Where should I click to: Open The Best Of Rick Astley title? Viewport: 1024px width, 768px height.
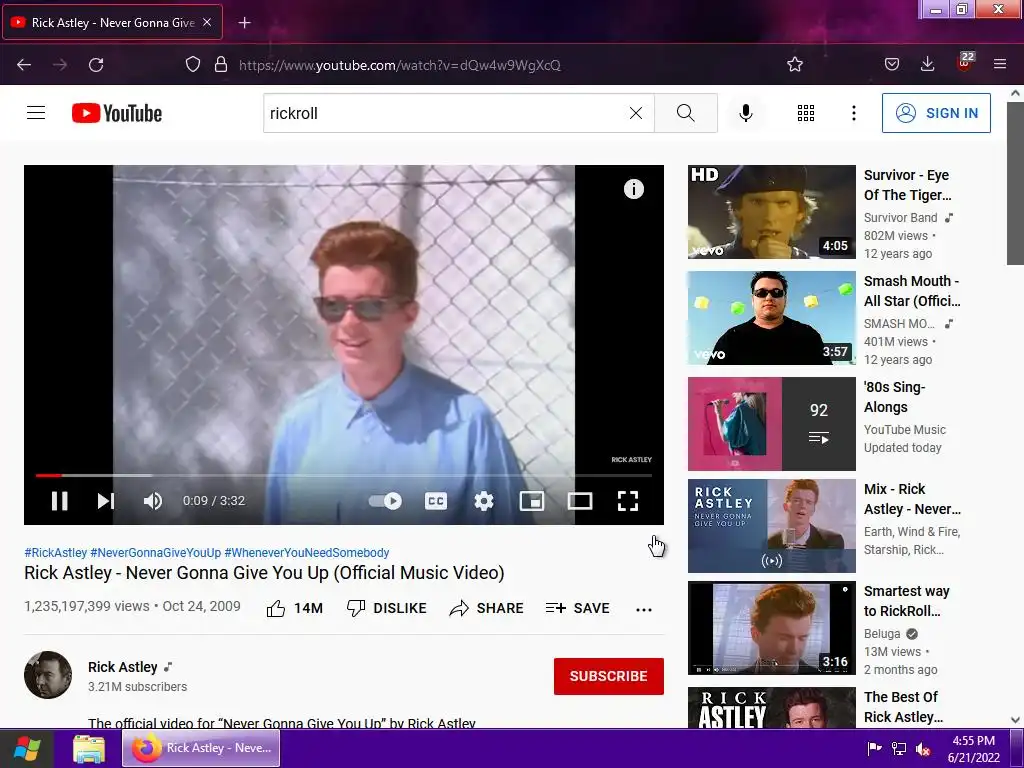pos(903,707)
